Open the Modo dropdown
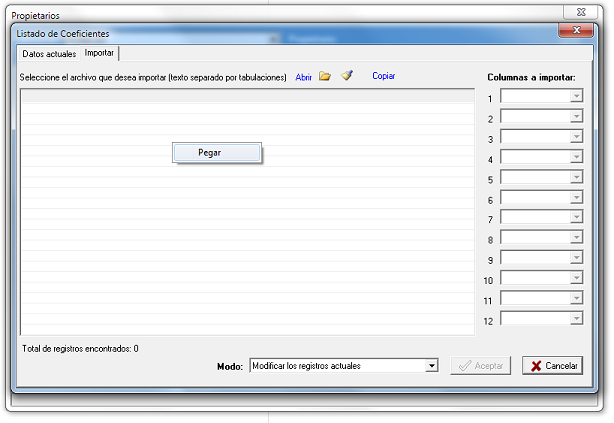The width and height of the screenshot is (614, 423). (x=432, y=366)
